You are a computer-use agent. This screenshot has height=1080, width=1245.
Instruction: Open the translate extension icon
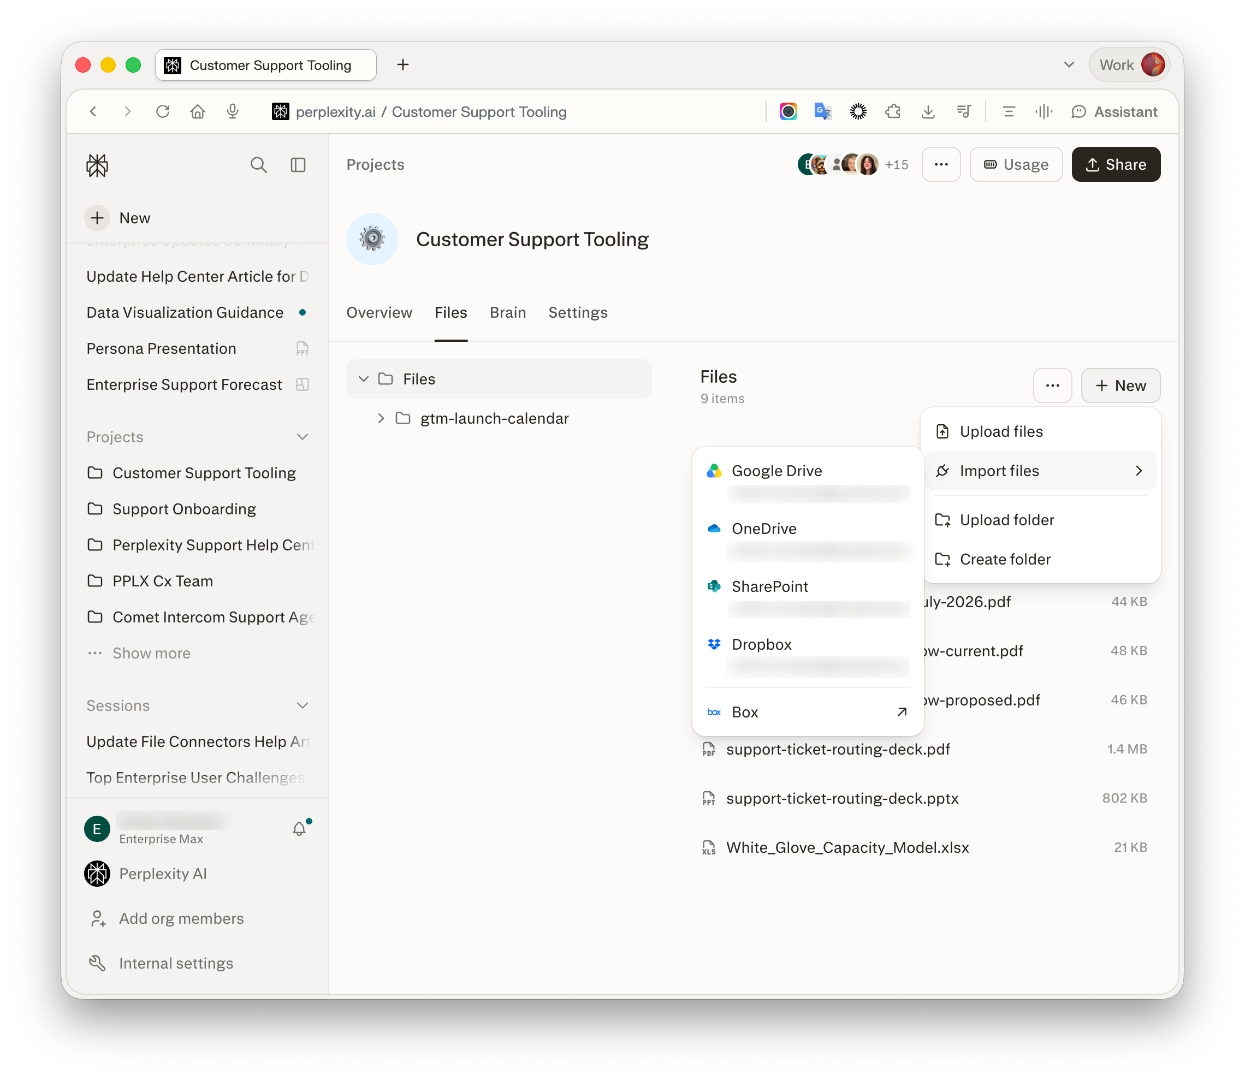coord(823,112)
